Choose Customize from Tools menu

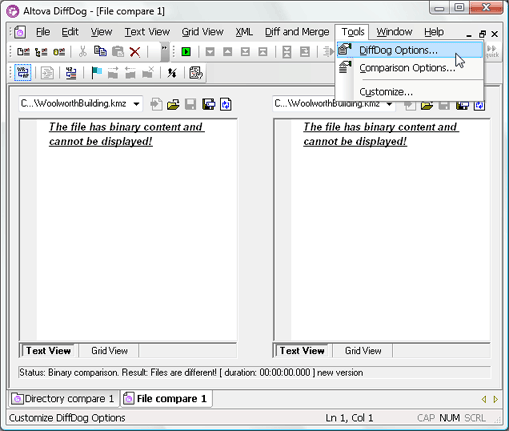coord(410,92)
